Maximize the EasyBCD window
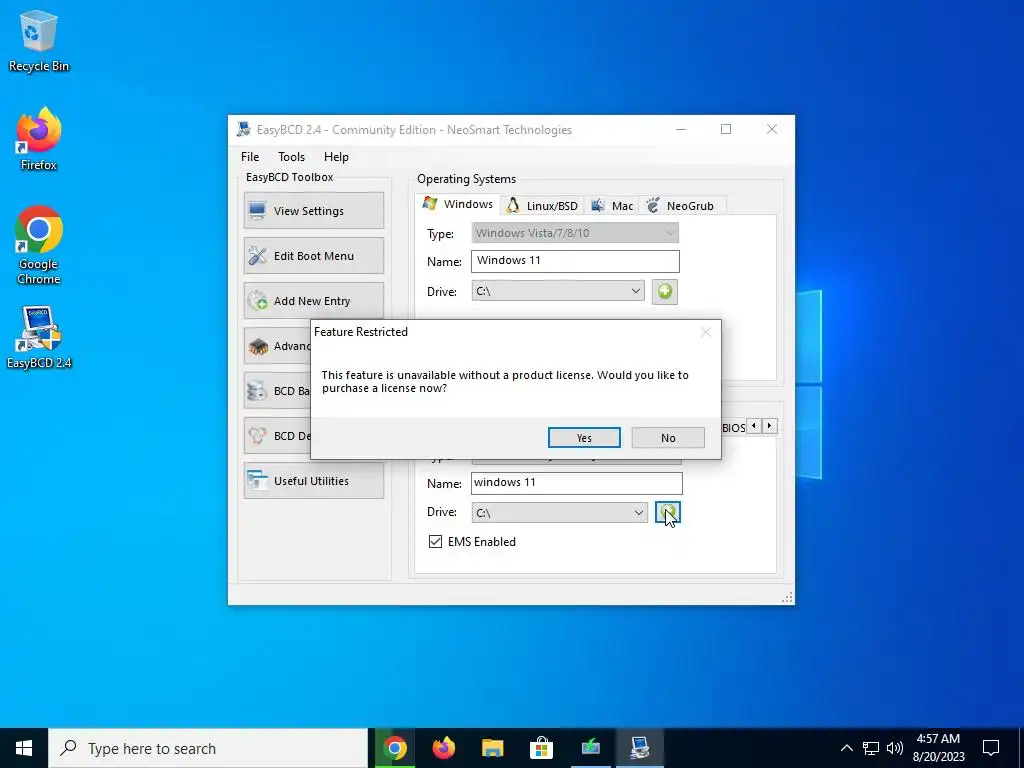The height and width of the screenshot is (768, 1024). [726, 129]
